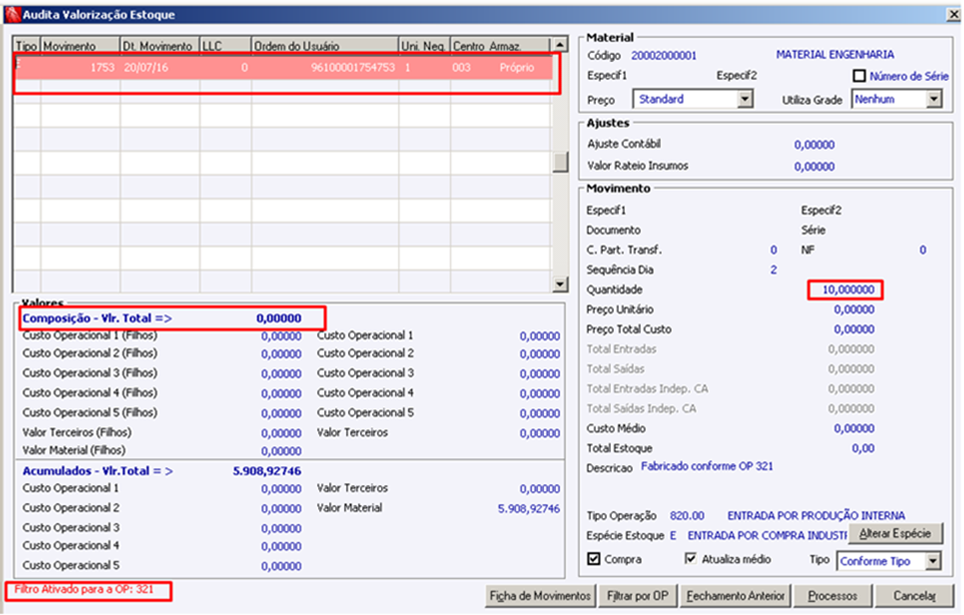Click the Processos button
Screen dimensions: 964x615
tap(832, 595)
